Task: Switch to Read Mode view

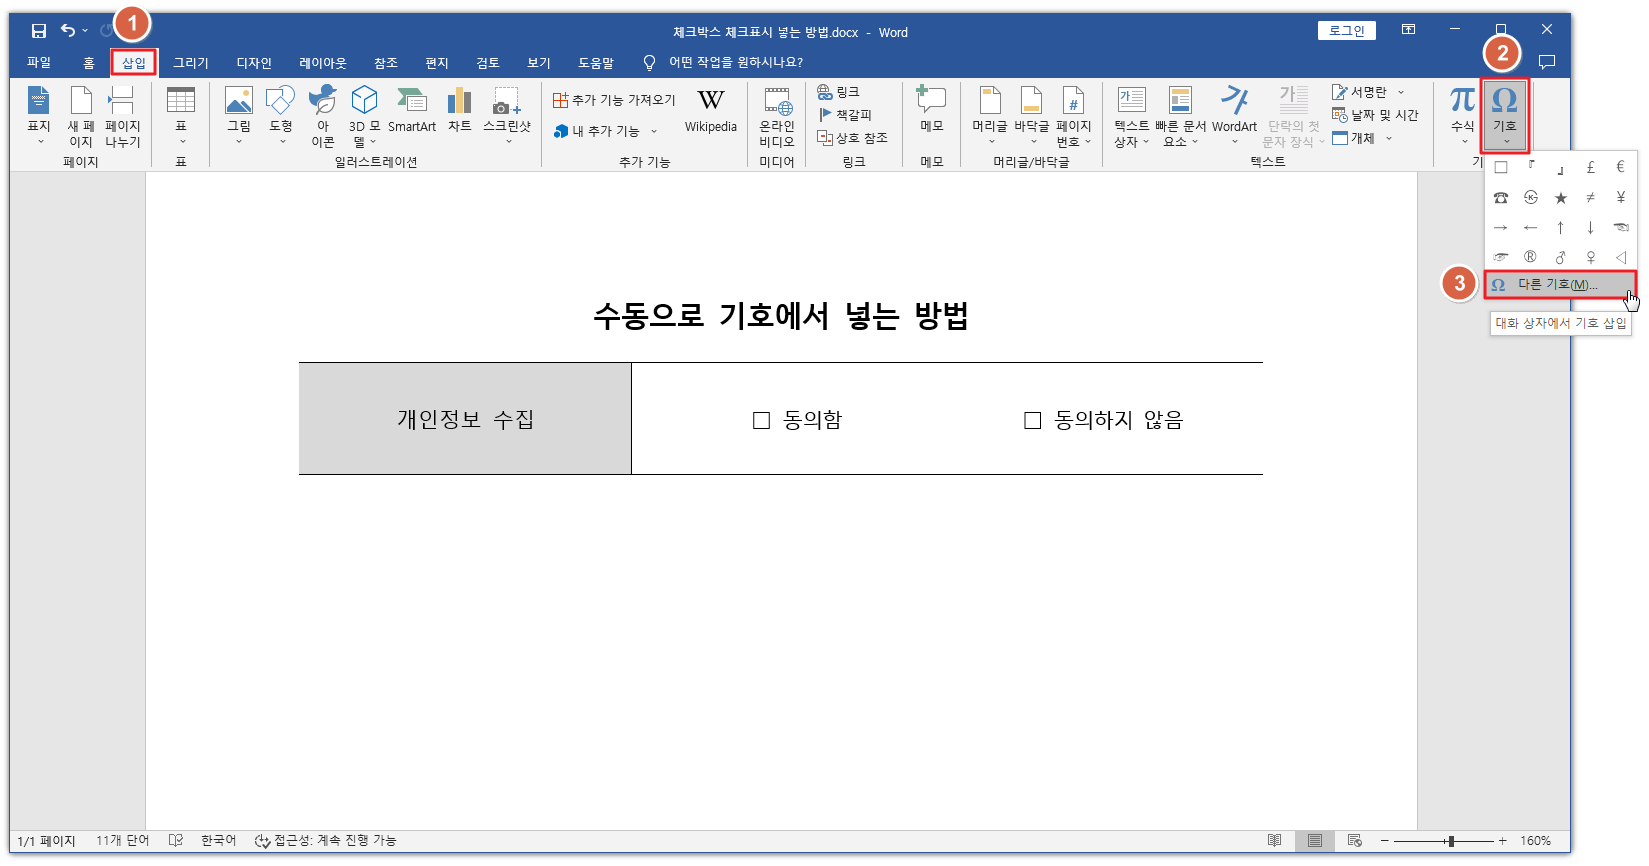Action: (1274, 841)
